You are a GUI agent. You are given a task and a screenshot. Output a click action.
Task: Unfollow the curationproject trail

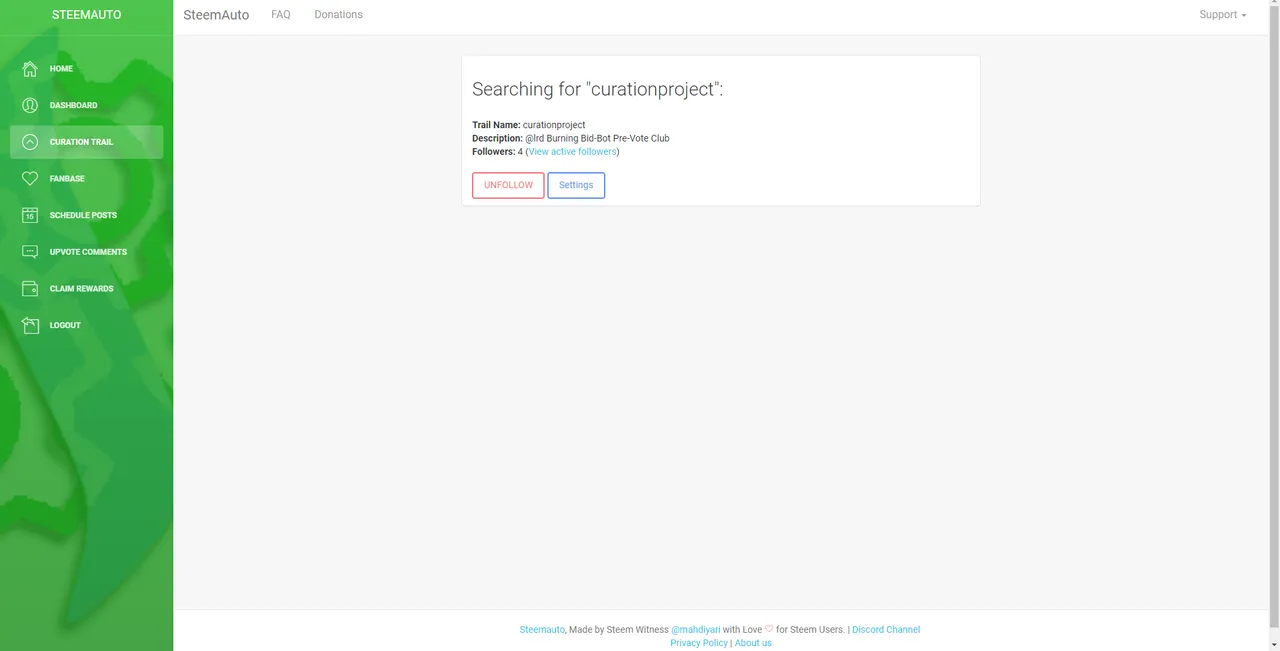(x=508, y=185)
